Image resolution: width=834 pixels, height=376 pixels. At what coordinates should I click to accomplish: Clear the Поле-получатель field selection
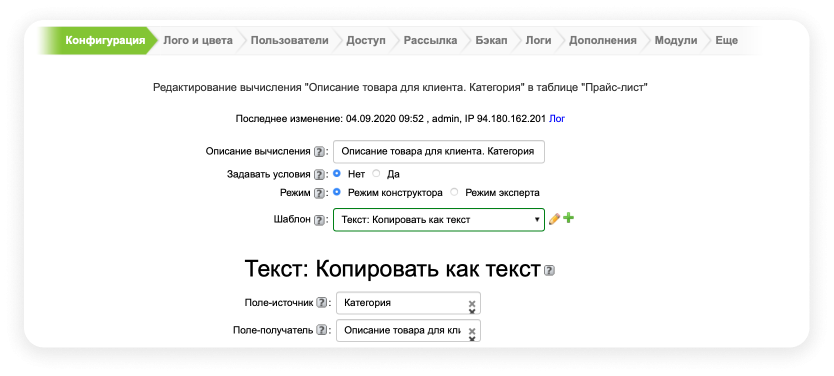pos(471,331)
